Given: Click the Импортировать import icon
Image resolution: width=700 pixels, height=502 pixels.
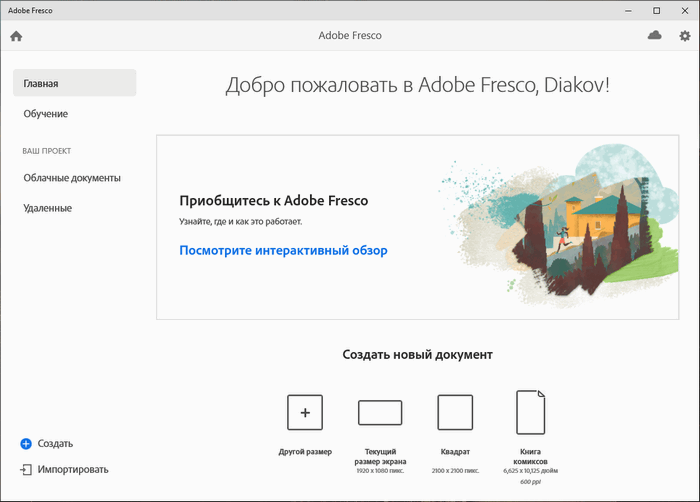Looking at the screenshot, I should click(26, 469).
